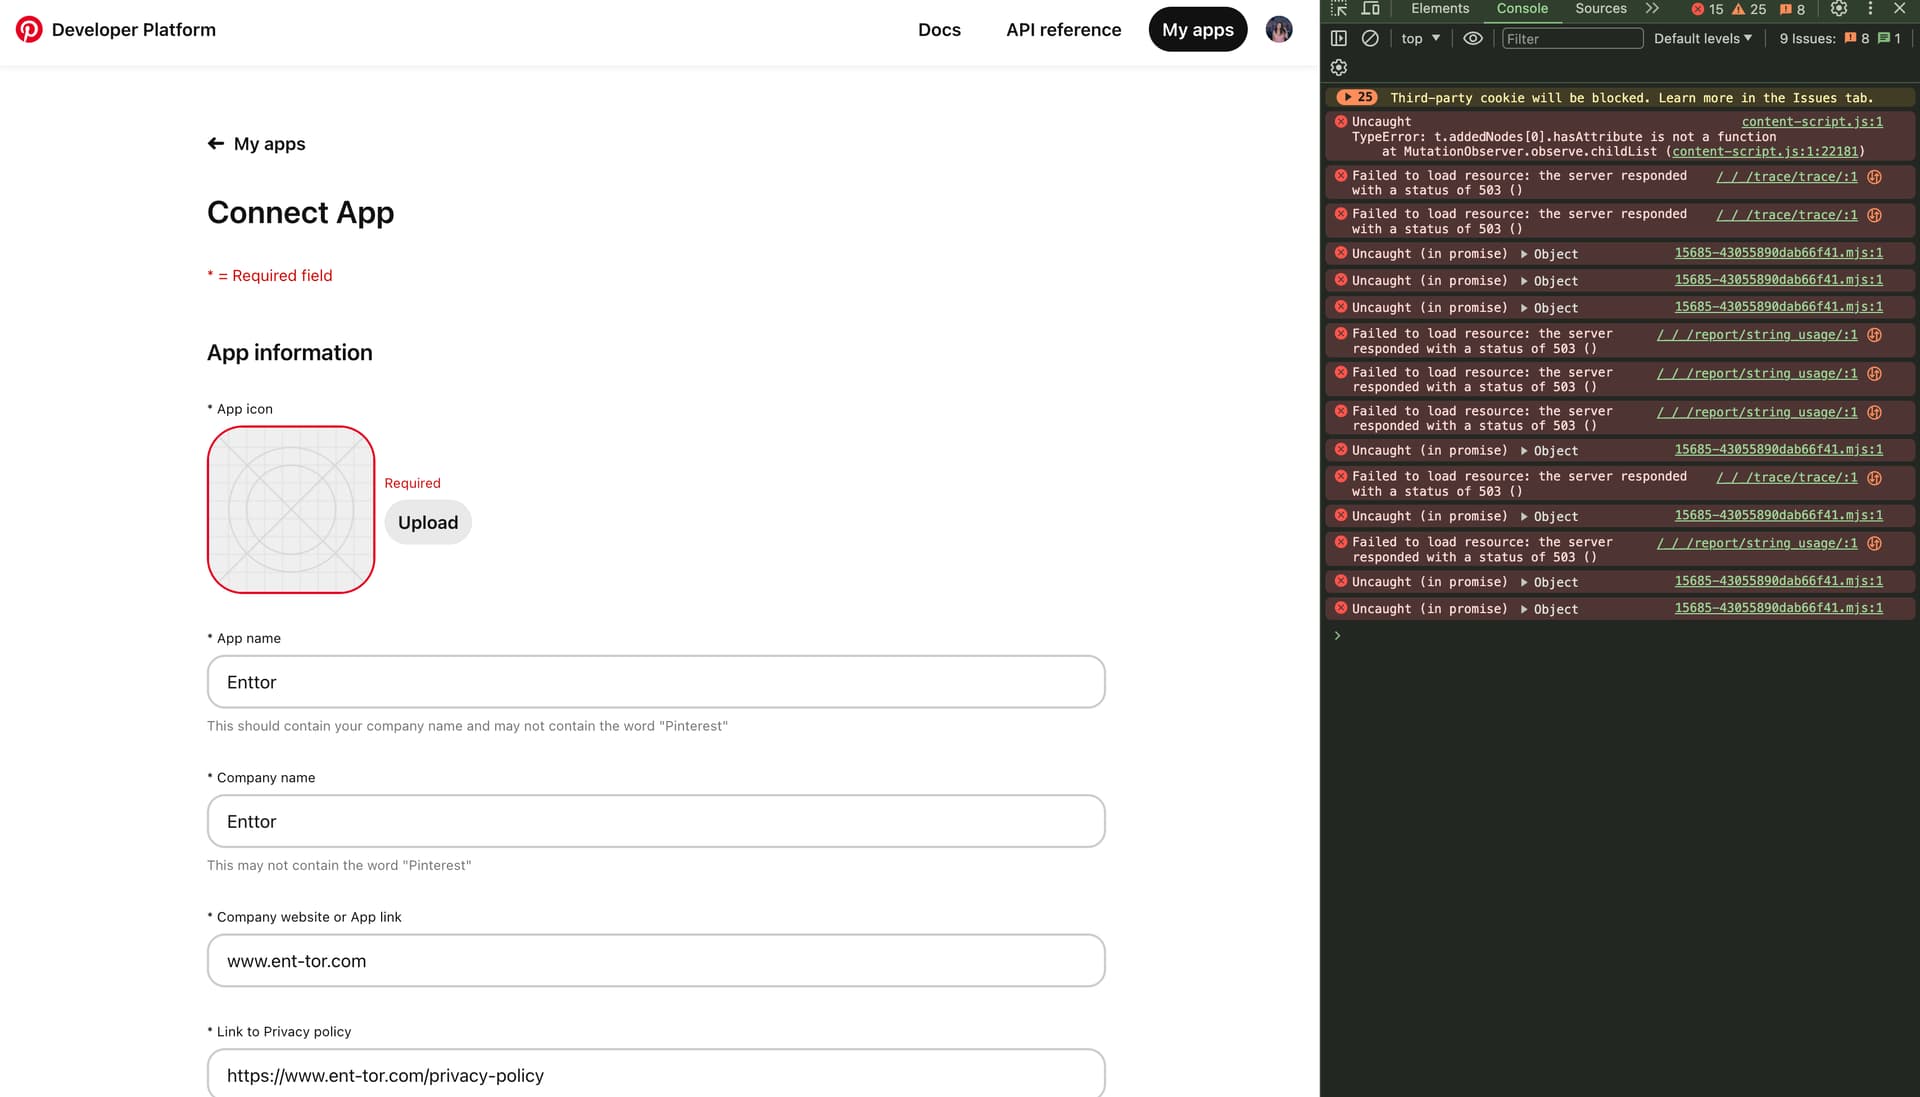Activate the inspect element picker icon

(1339, 9)
